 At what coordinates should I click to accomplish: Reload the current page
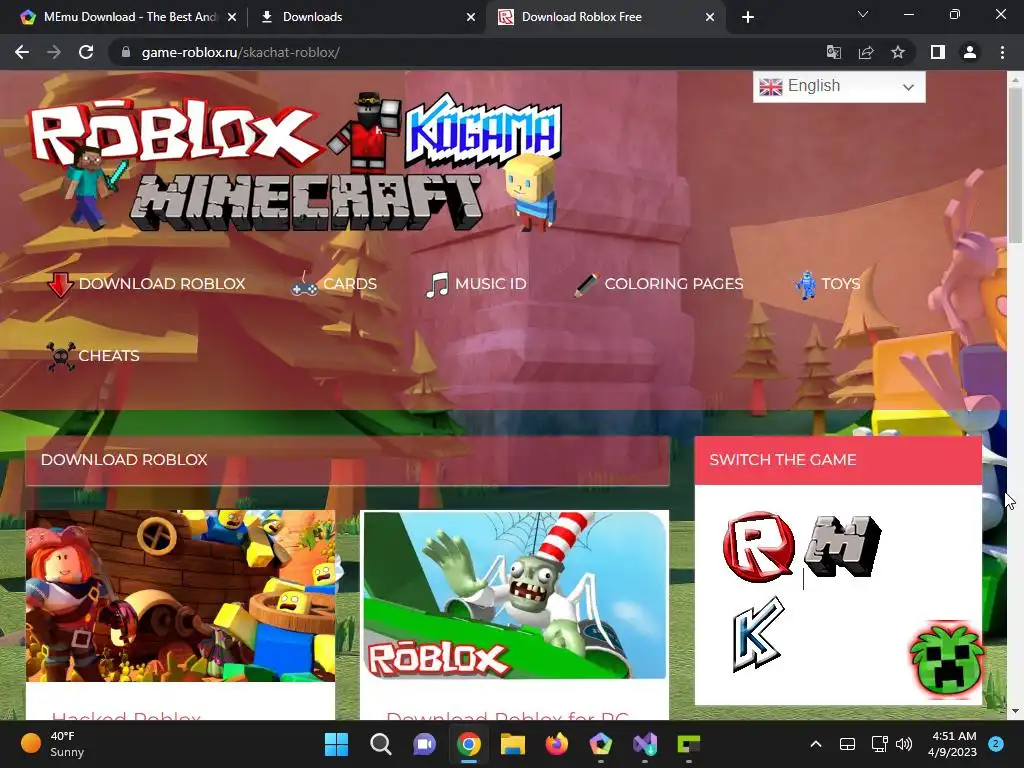pos(86,52)
